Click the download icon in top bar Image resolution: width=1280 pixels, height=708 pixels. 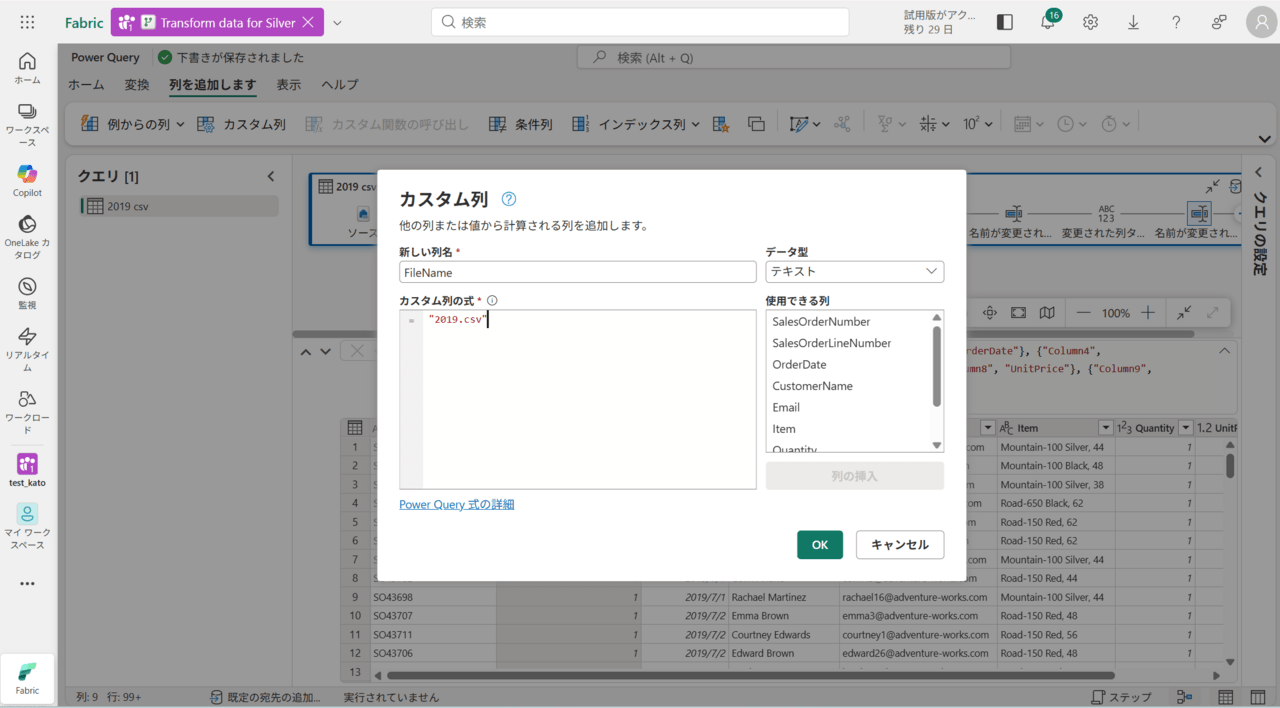pos(1133,22)
